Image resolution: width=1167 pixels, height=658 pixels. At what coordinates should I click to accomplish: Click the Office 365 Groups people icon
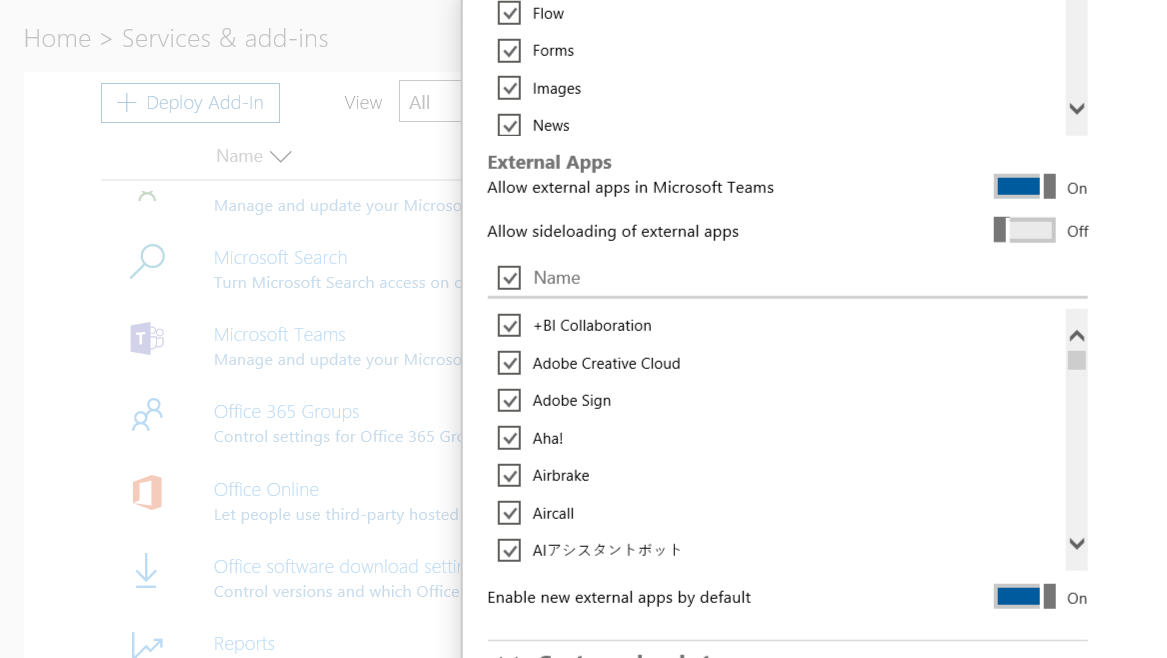tap(147, 415)
